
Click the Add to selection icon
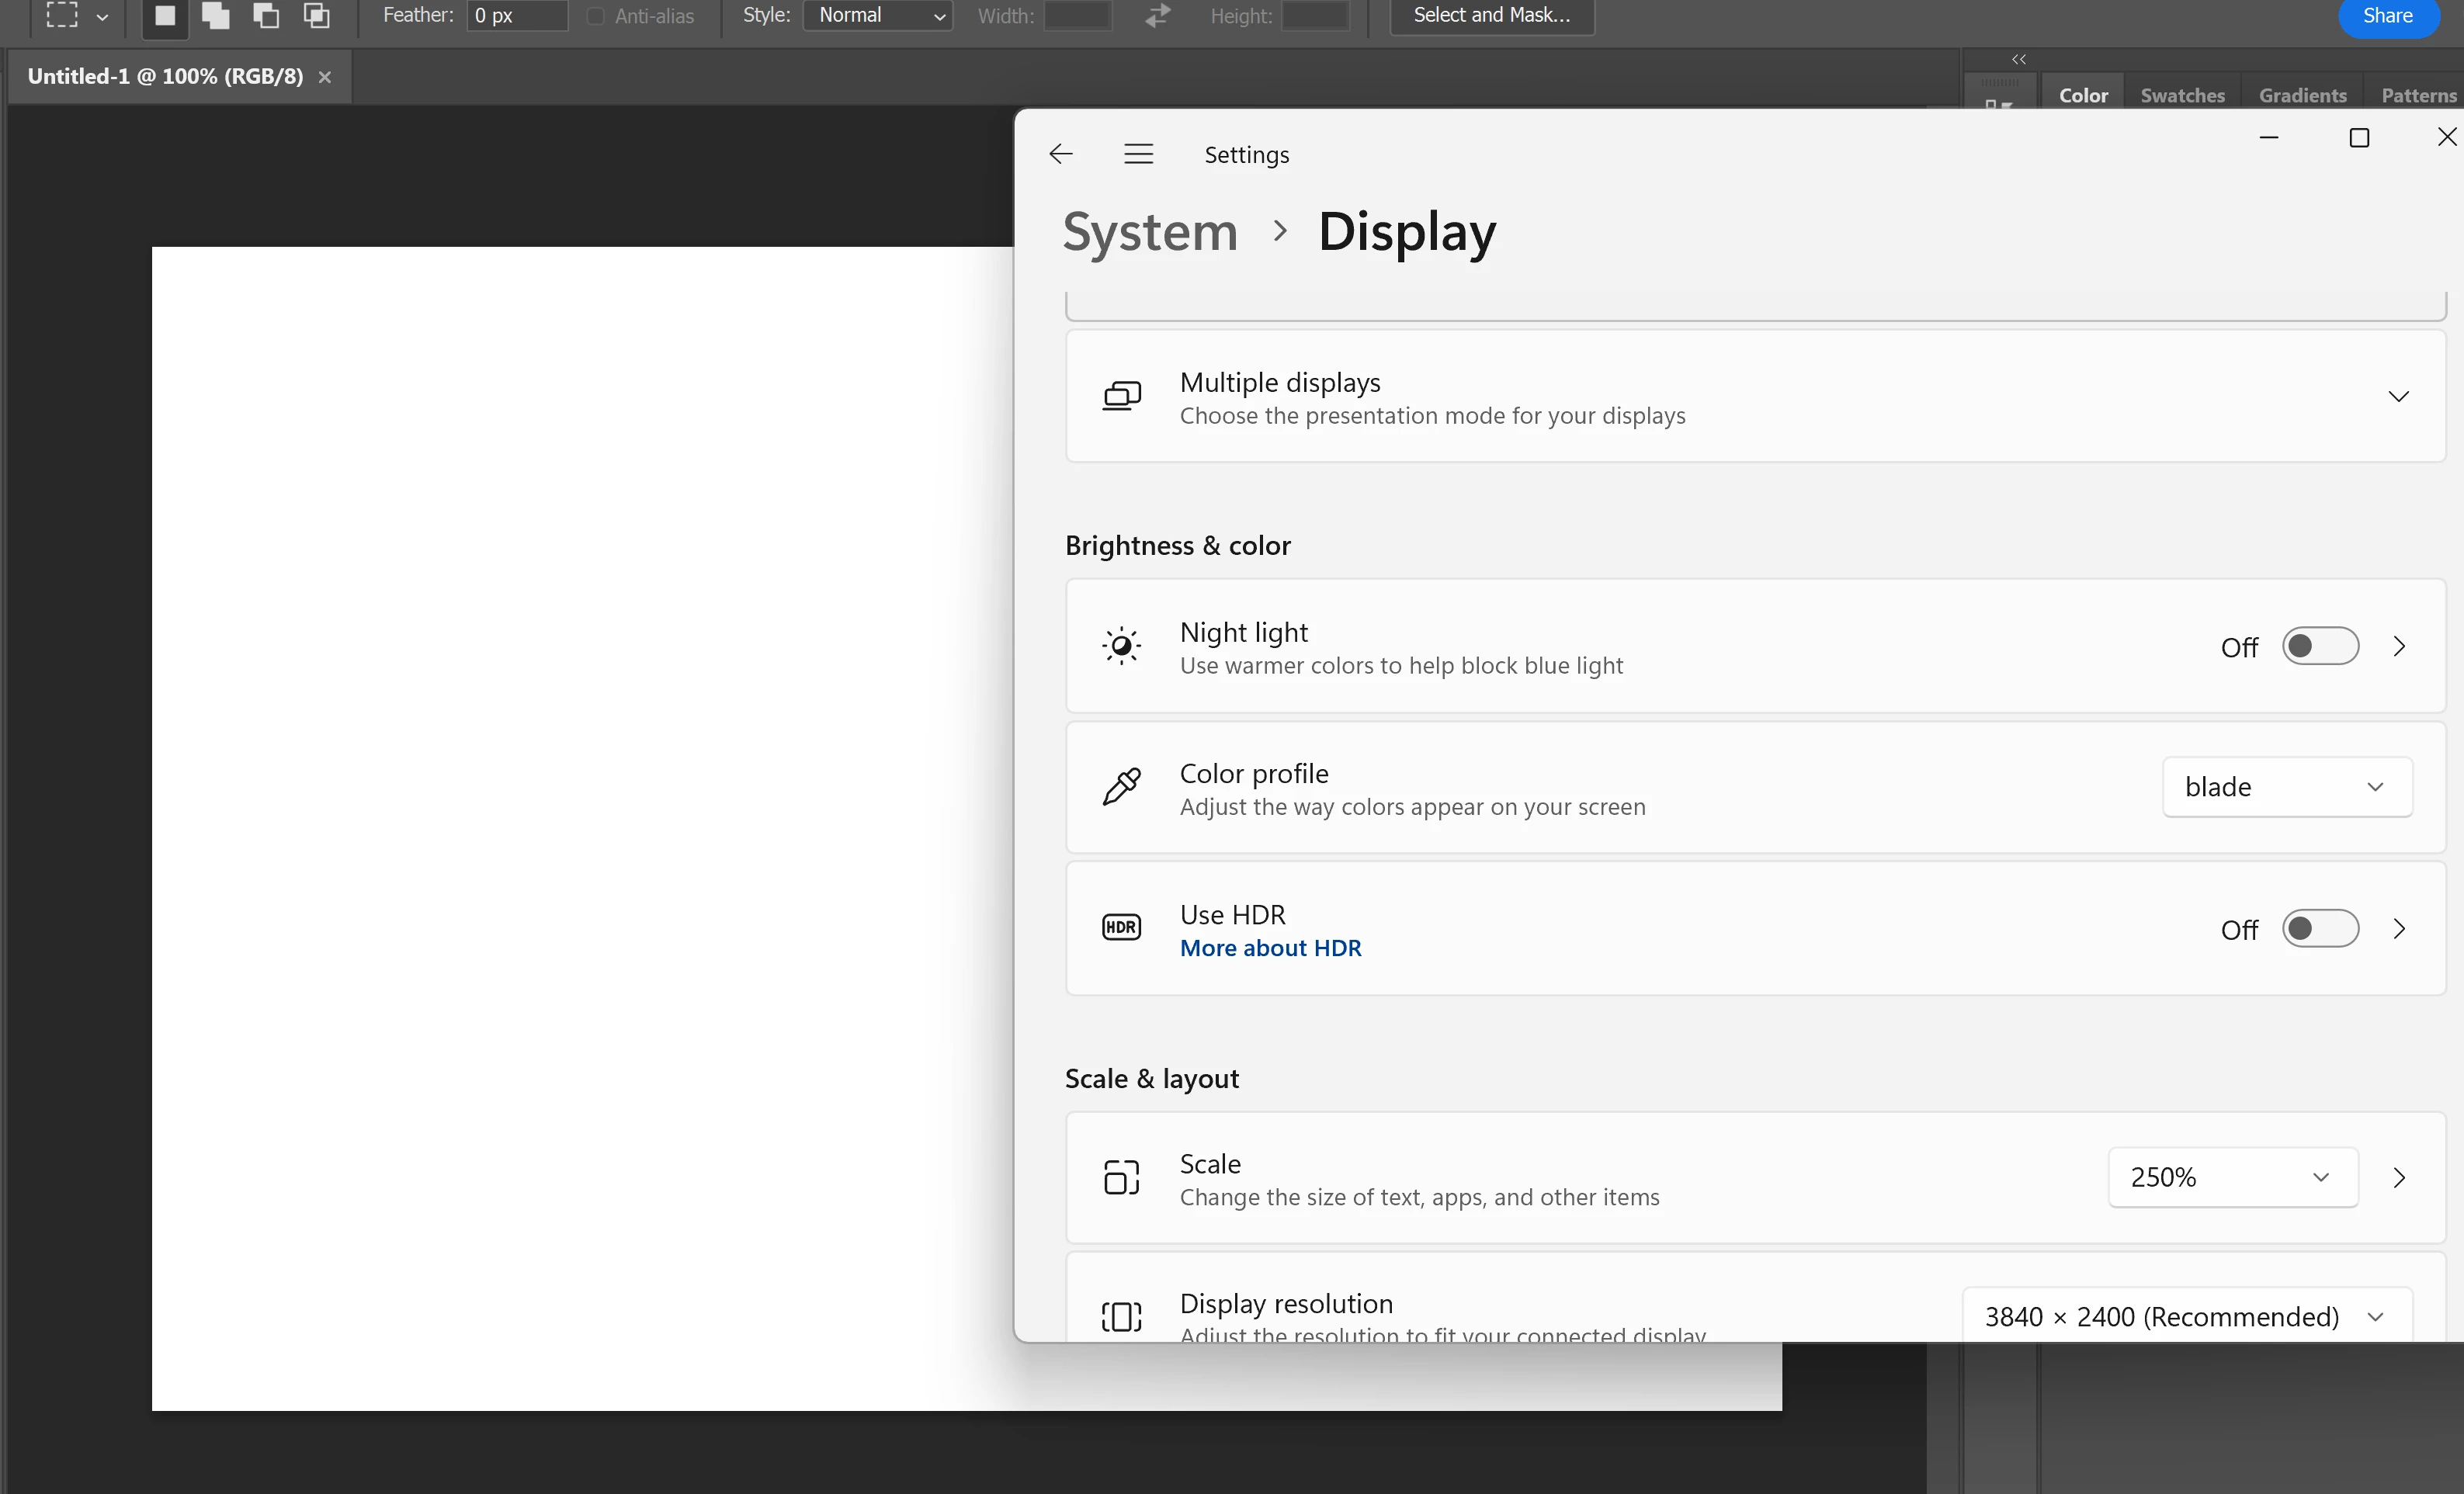[215, 16]
